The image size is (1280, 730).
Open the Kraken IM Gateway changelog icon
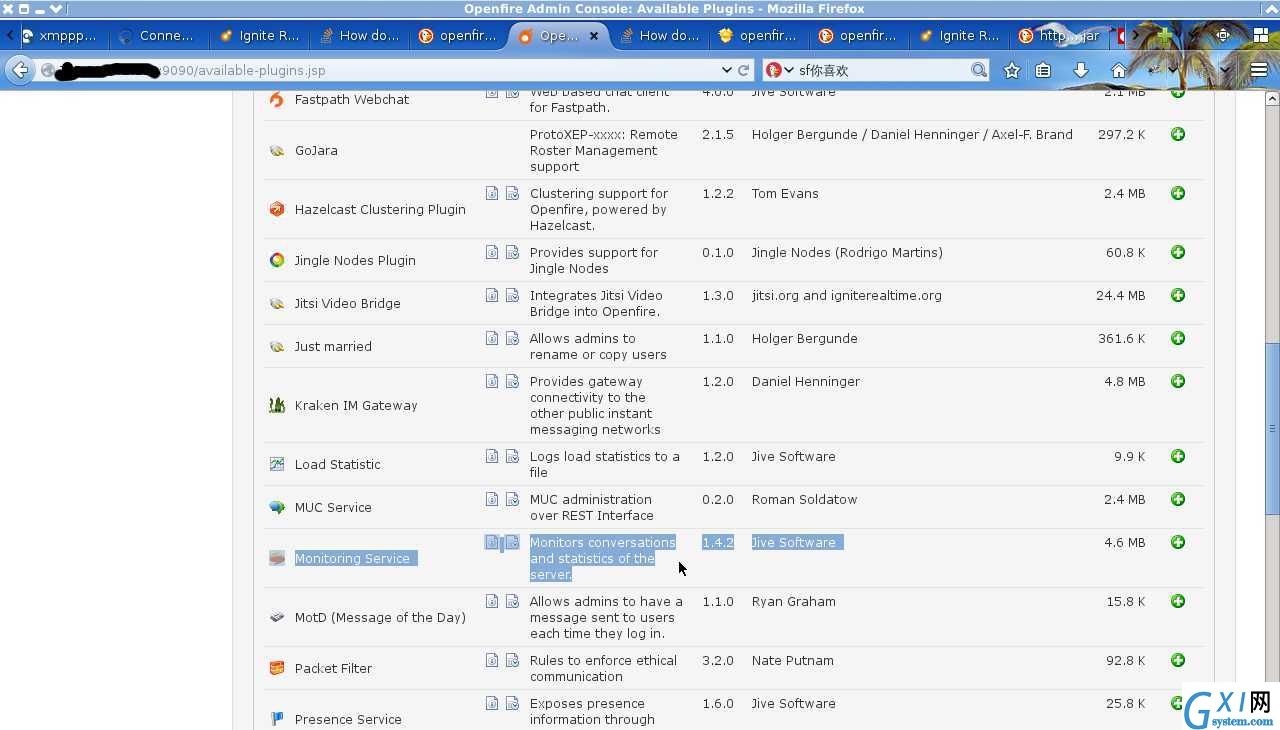pos(512,381)
